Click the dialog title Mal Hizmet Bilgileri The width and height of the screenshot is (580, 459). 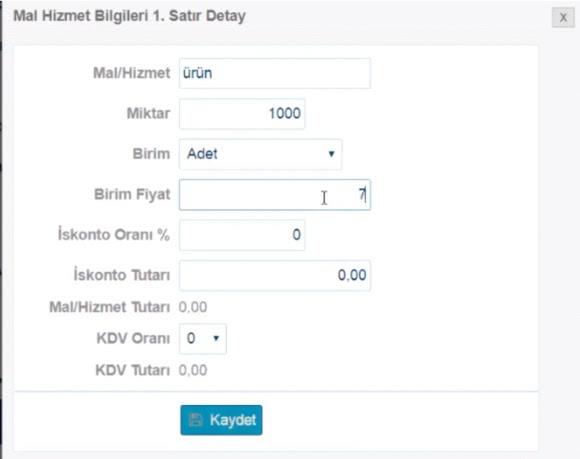point(81,16)
